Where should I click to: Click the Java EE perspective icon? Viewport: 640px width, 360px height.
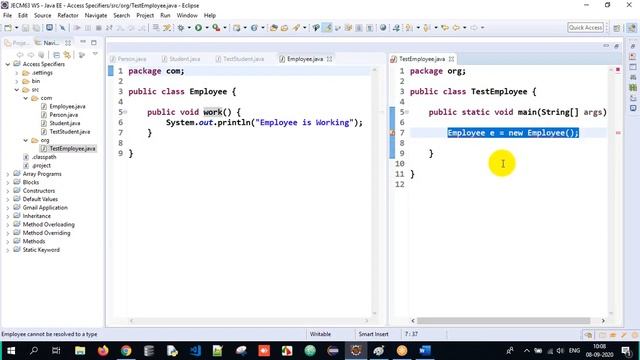[x=632, y=28]
